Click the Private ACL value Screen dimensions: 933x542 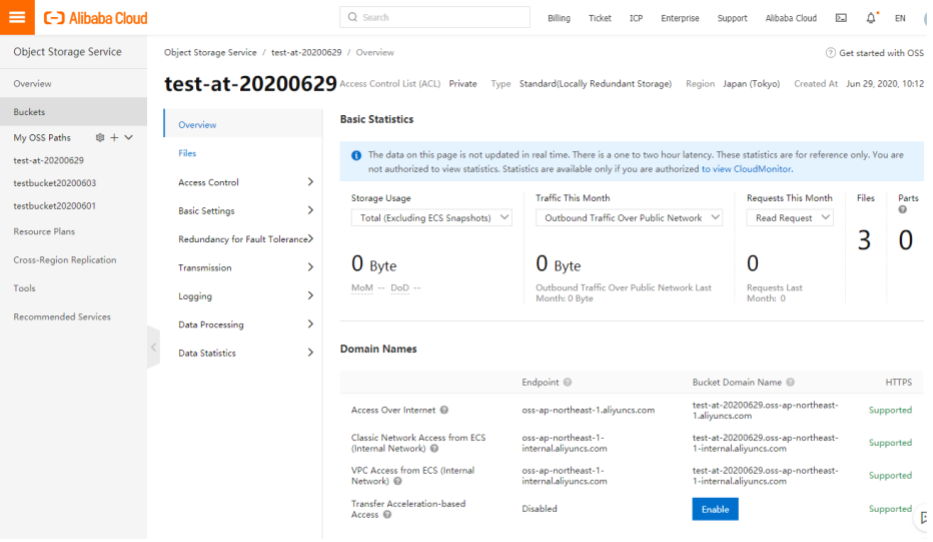click(x=463, y=84)
